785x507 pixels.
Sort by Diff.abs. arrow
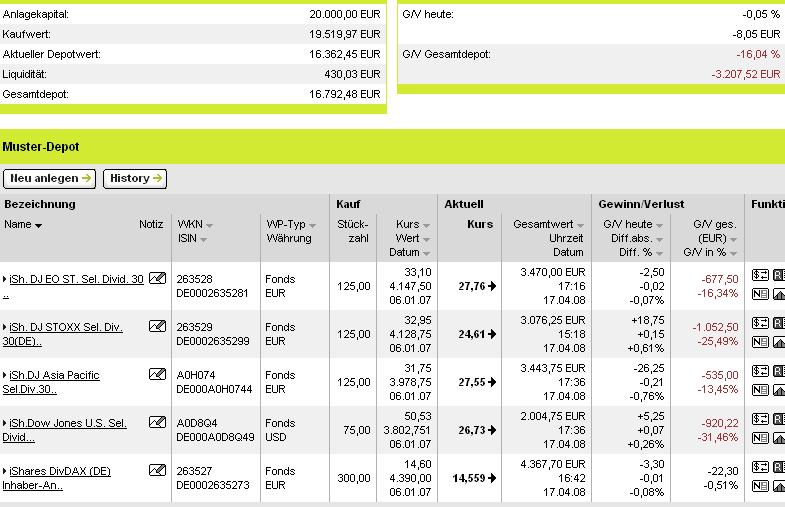pyautogui.click(x=659, y=240)
